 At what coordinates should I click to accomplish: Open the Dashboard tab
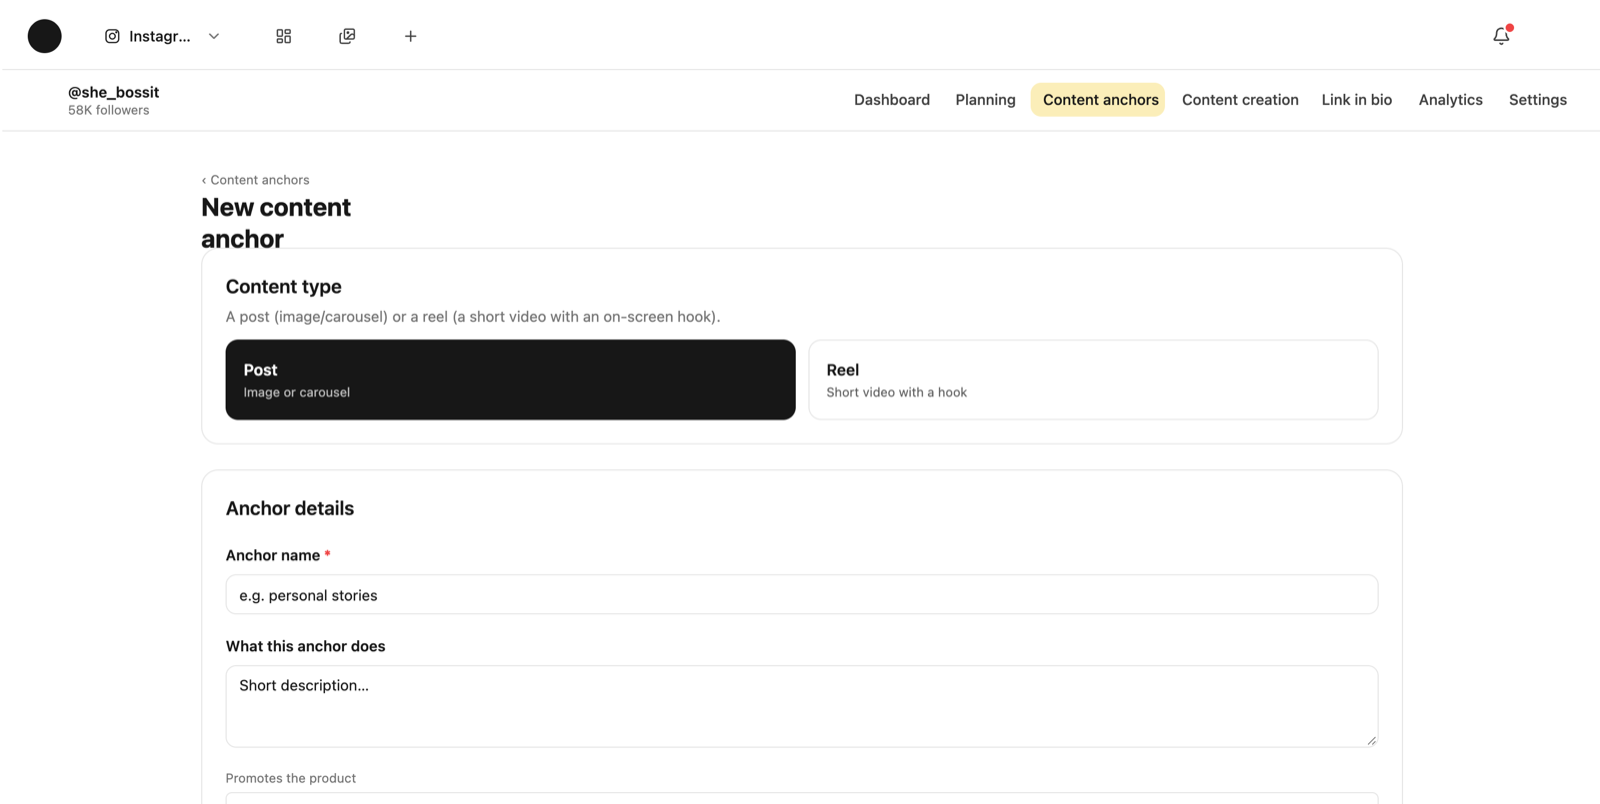click(x=892, y=100)
